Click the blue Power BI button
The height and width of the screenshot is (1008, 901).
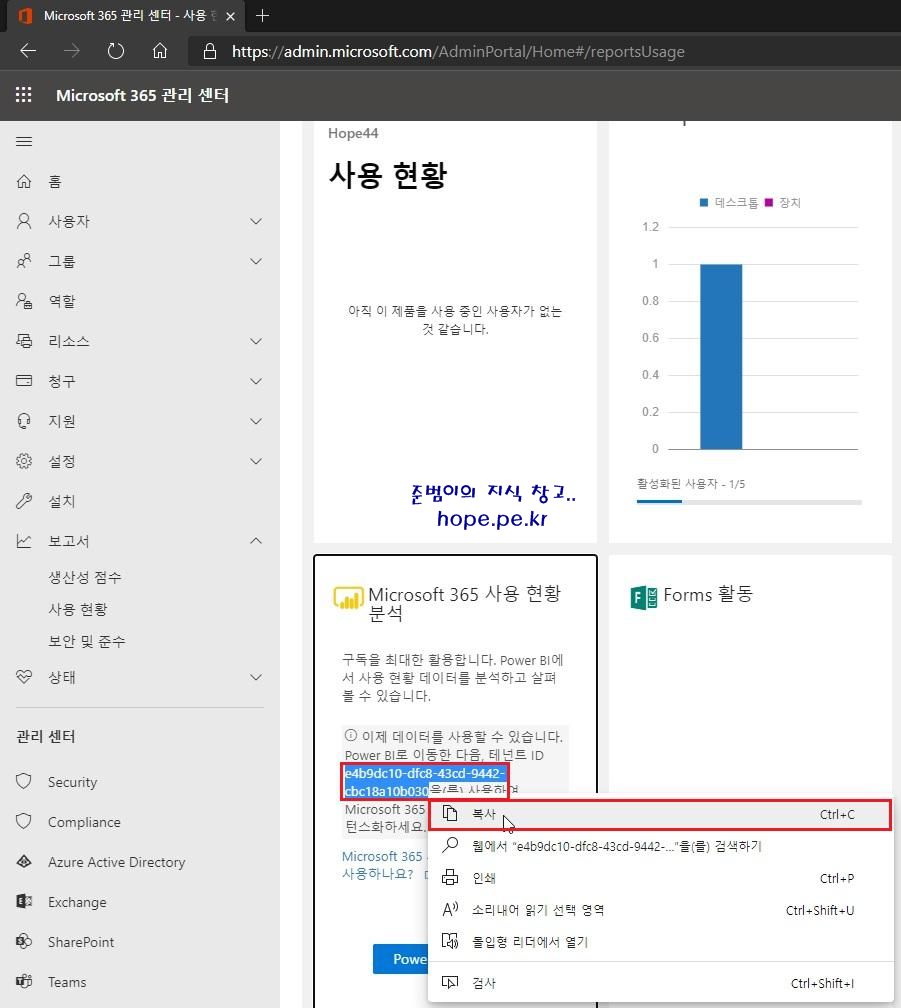point(400,958)
